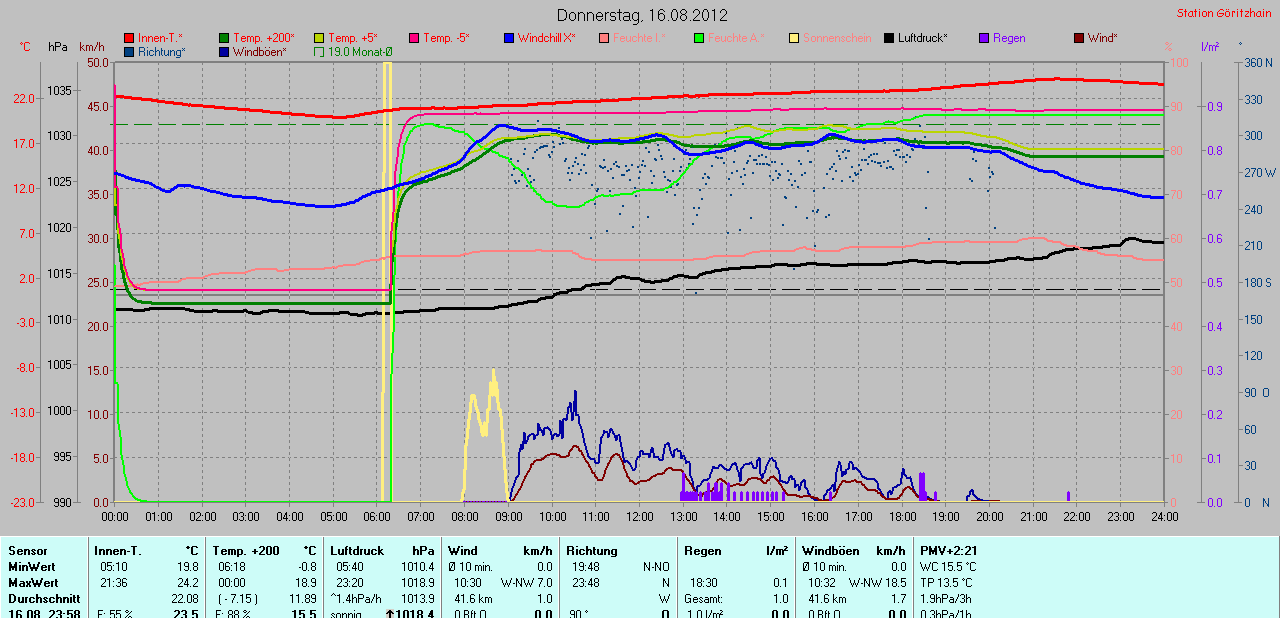Screen dimensions: 1284x618
Task: Click the Richtung minimum time '19:48'
Action: pos(585,567)
